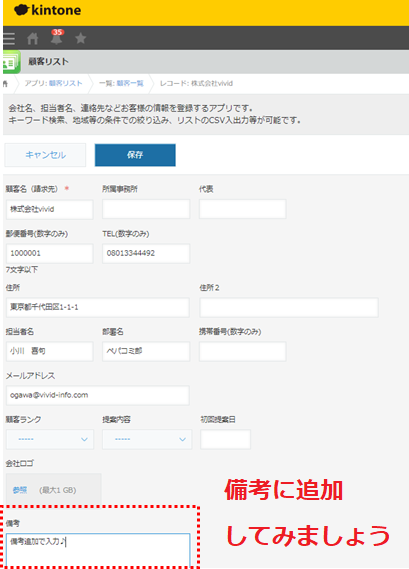Image resolution: width=409 pixels, height=569 pixels.
Task: Click the キャンセル button
Action: 45,155
